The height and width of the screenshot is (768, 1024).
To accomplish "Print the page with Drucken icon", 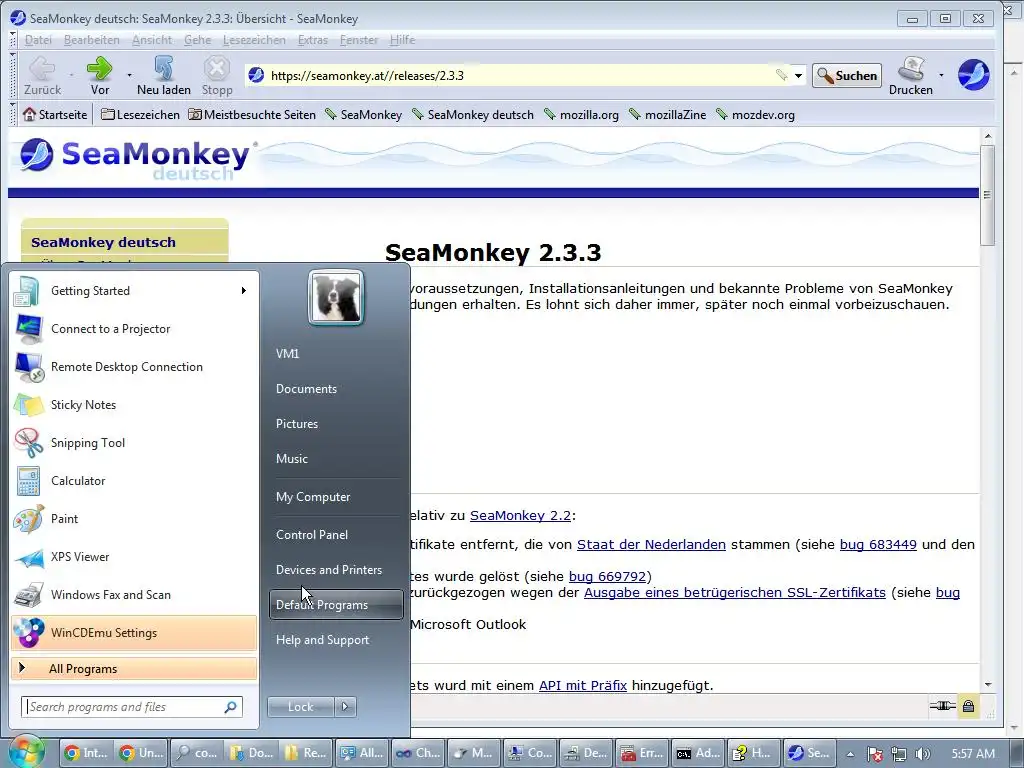I will pyautogui.click(x=910, y=75).
